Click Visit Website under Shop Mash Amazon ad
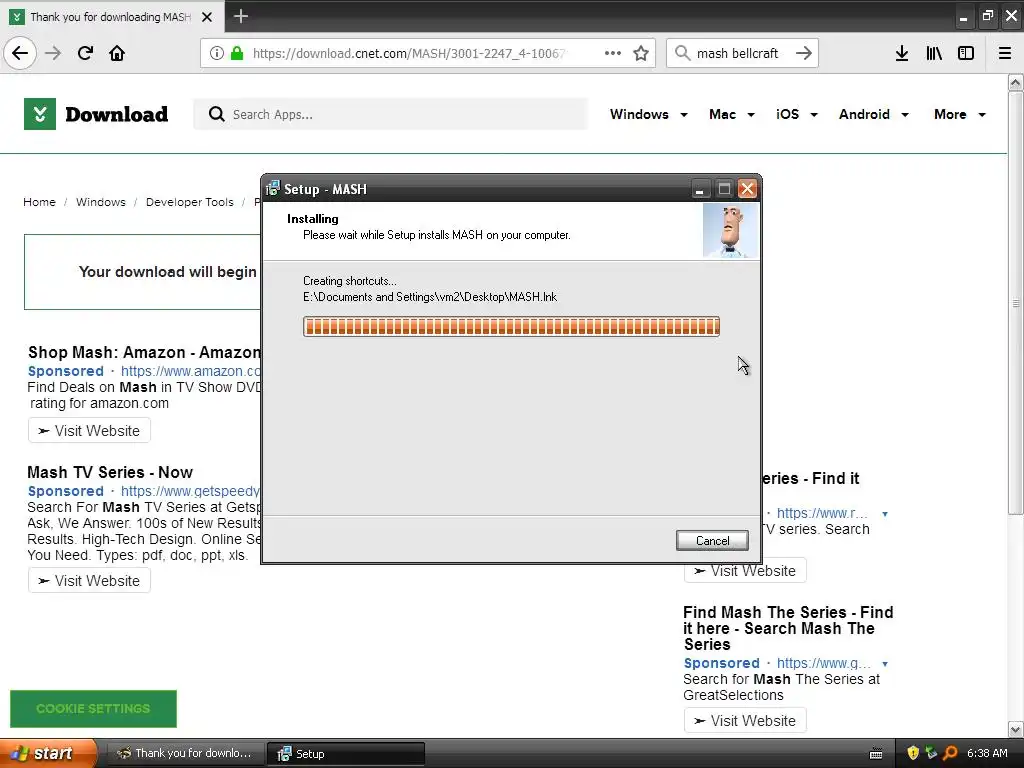This screenshot has width=1024, height=768. point(89,431)
